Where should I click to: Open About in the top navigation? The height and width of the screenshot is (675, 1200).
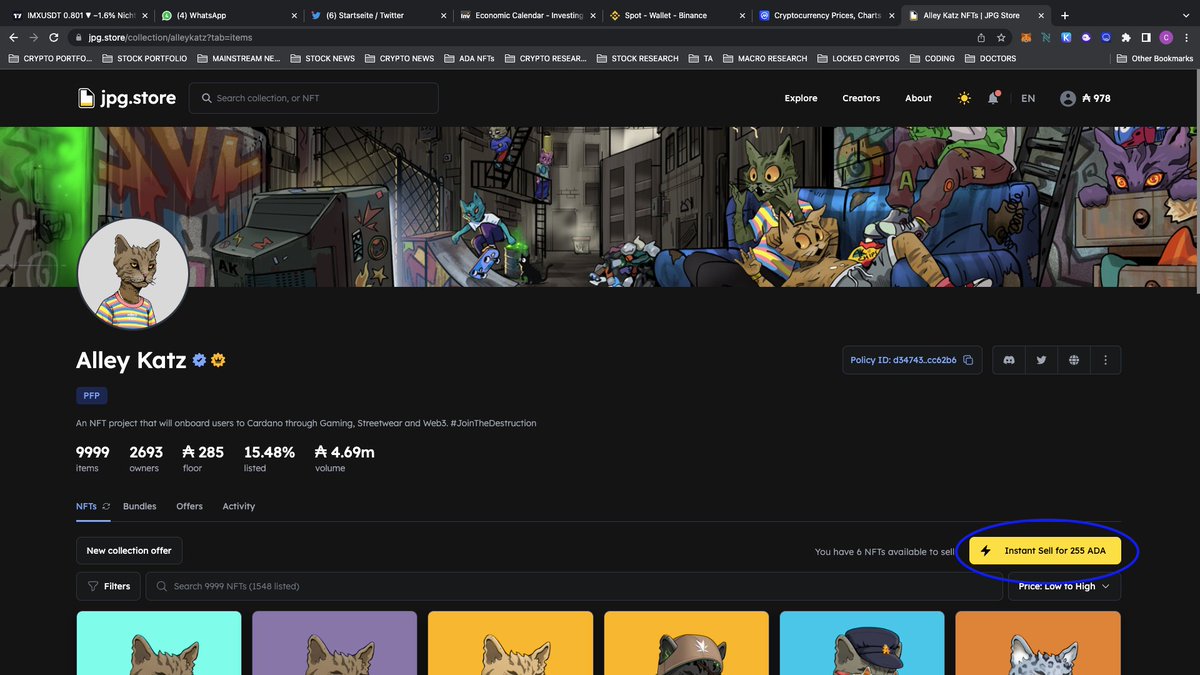[x=918, y=98]
